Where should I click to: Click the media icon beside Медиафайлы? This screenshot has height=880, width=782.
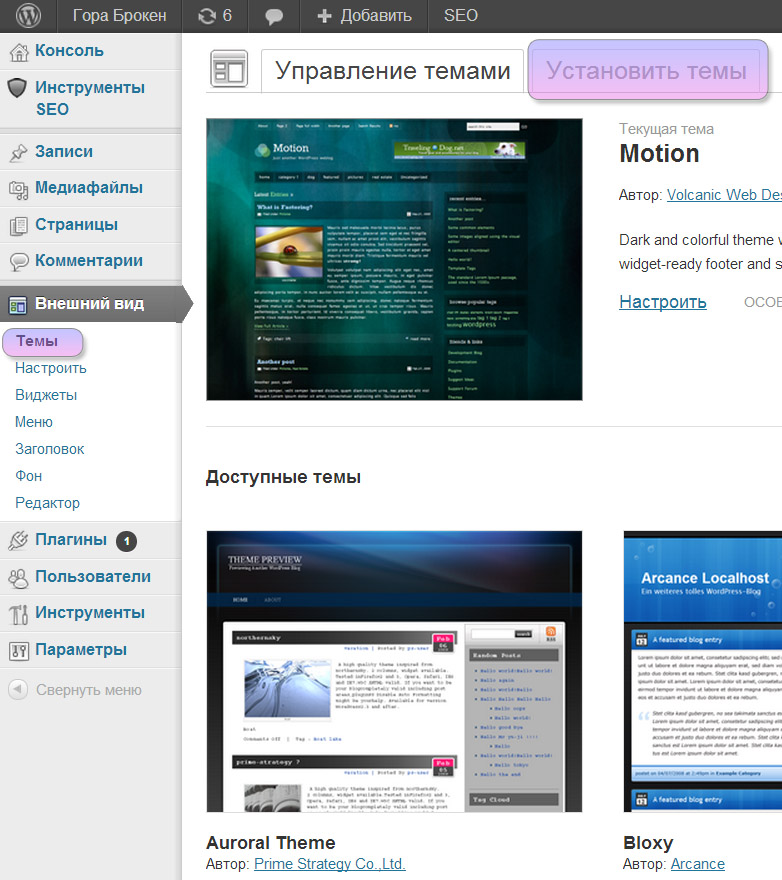pyautogui.click(x=19, y=190)
